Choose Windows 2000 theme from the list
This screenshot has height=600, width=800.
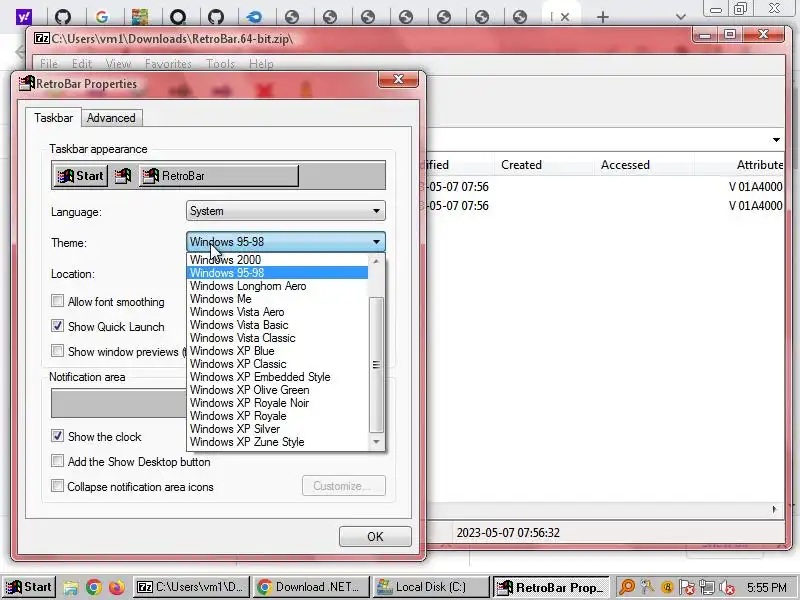[x=278, y=260]
